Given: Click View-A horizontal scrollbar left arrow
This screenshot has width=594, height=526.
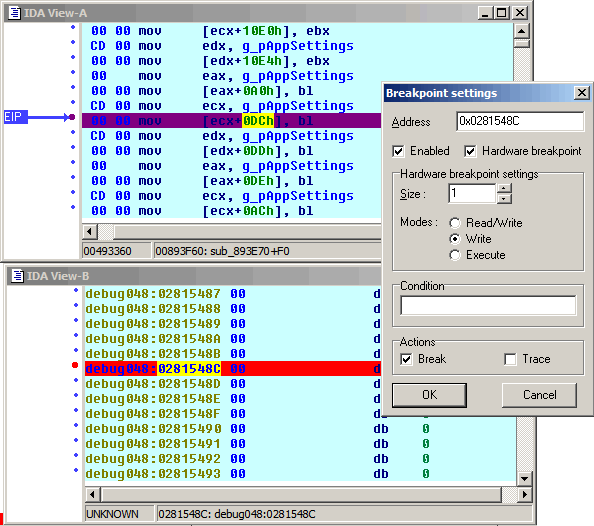Looking at the screenshot, I should (89, 231).
